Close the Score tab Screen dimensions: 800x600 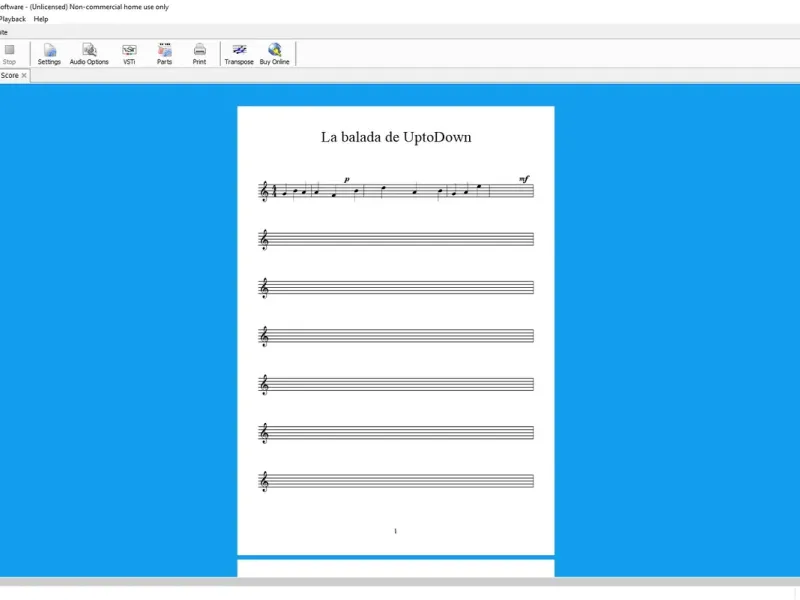click(x=24, y=76)
